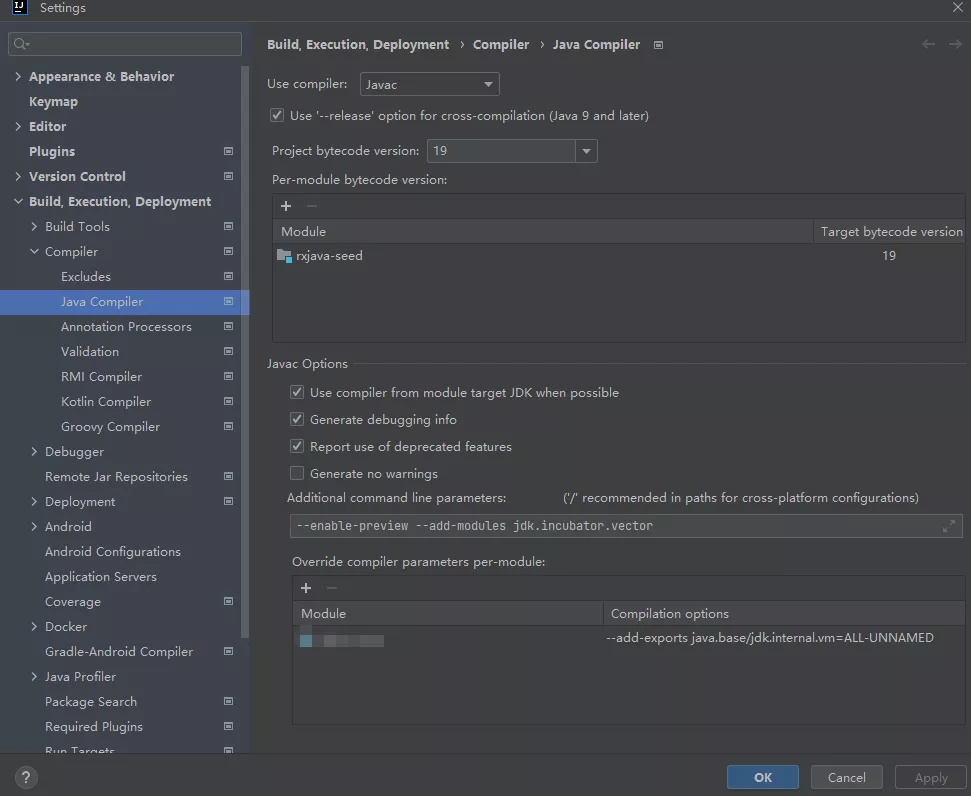Collapse Build, Execution, Deployment section

click(x=18, y=201)
